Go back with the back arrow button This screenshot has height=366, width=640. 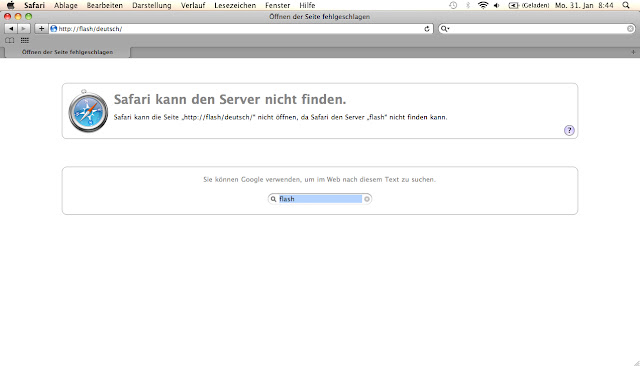coord(11,29)
